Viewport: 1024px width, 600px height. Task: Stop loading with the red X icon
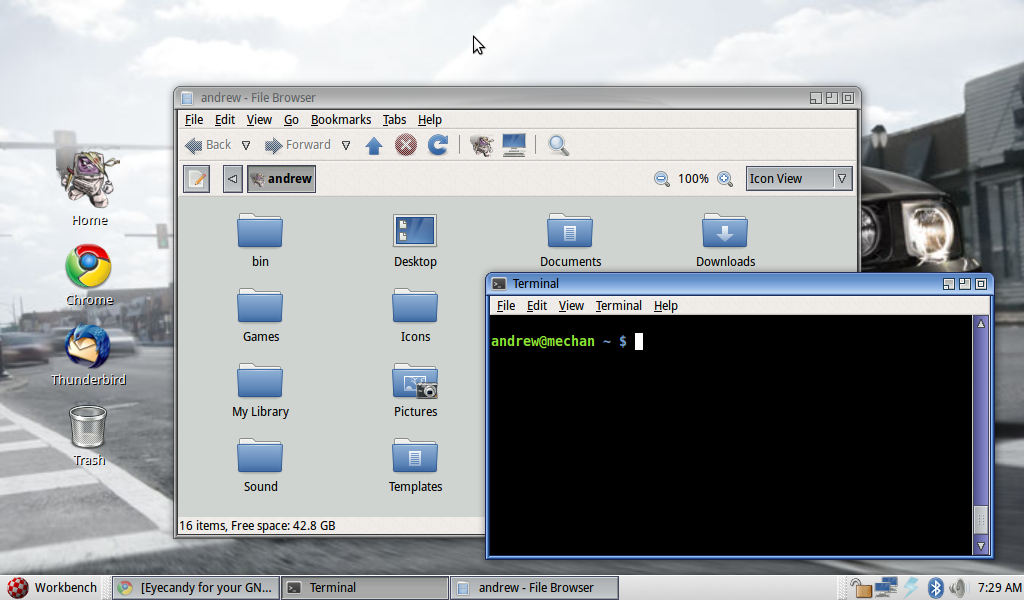pos(406,145)
